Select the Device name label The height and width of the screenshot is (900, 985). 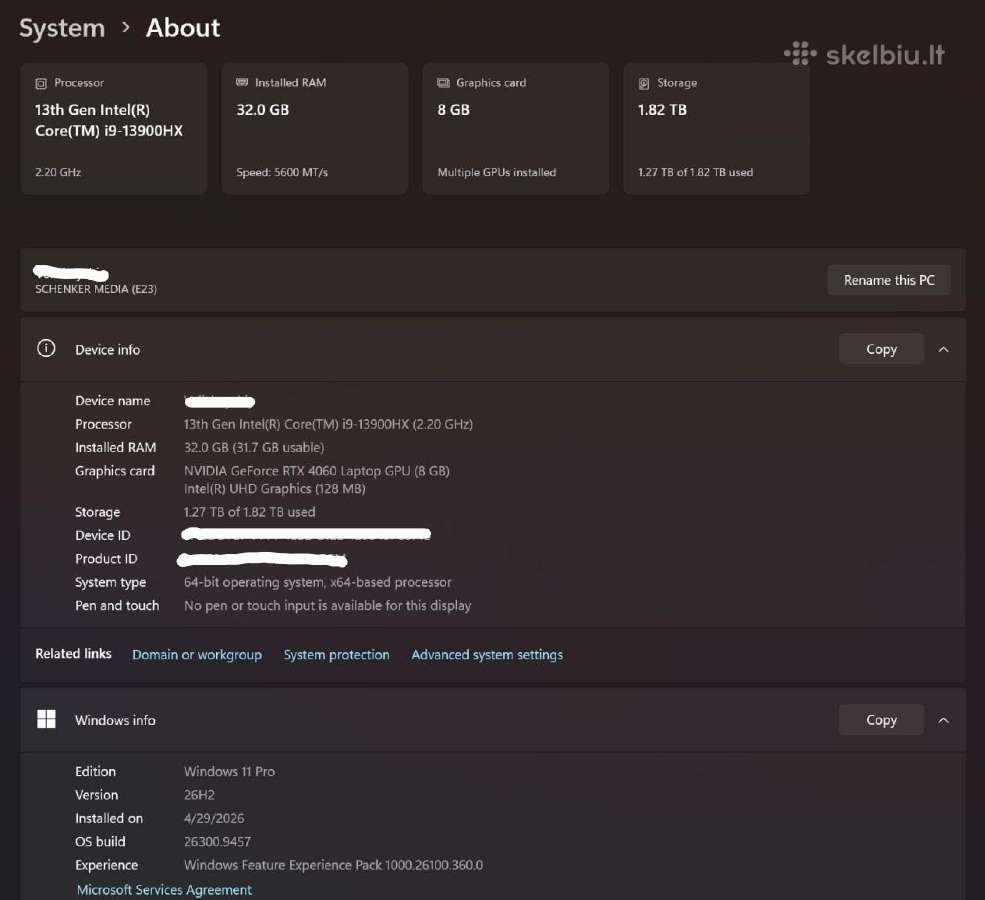point(112,401)
